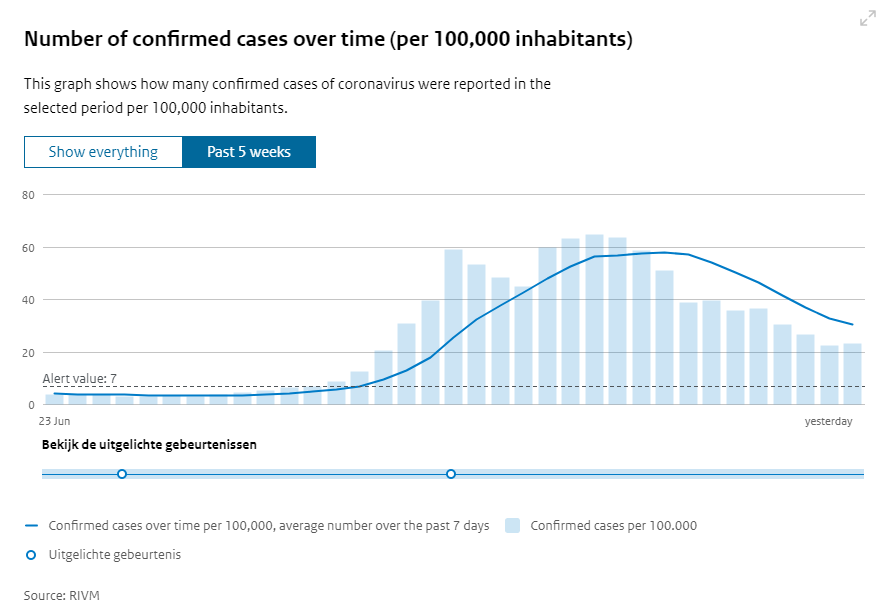885x613 pixels.
Task: Select the tallest bar in the chart
Action: pos(594,319)
